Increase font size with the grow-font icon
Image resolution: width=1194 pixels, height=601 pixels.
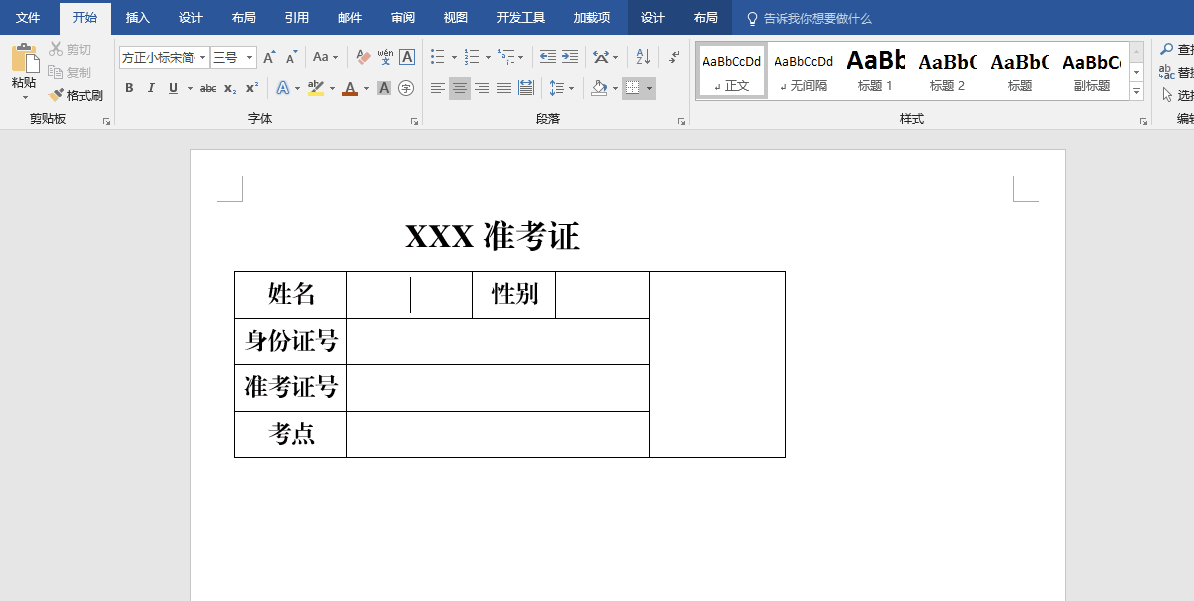coord(269,57)
